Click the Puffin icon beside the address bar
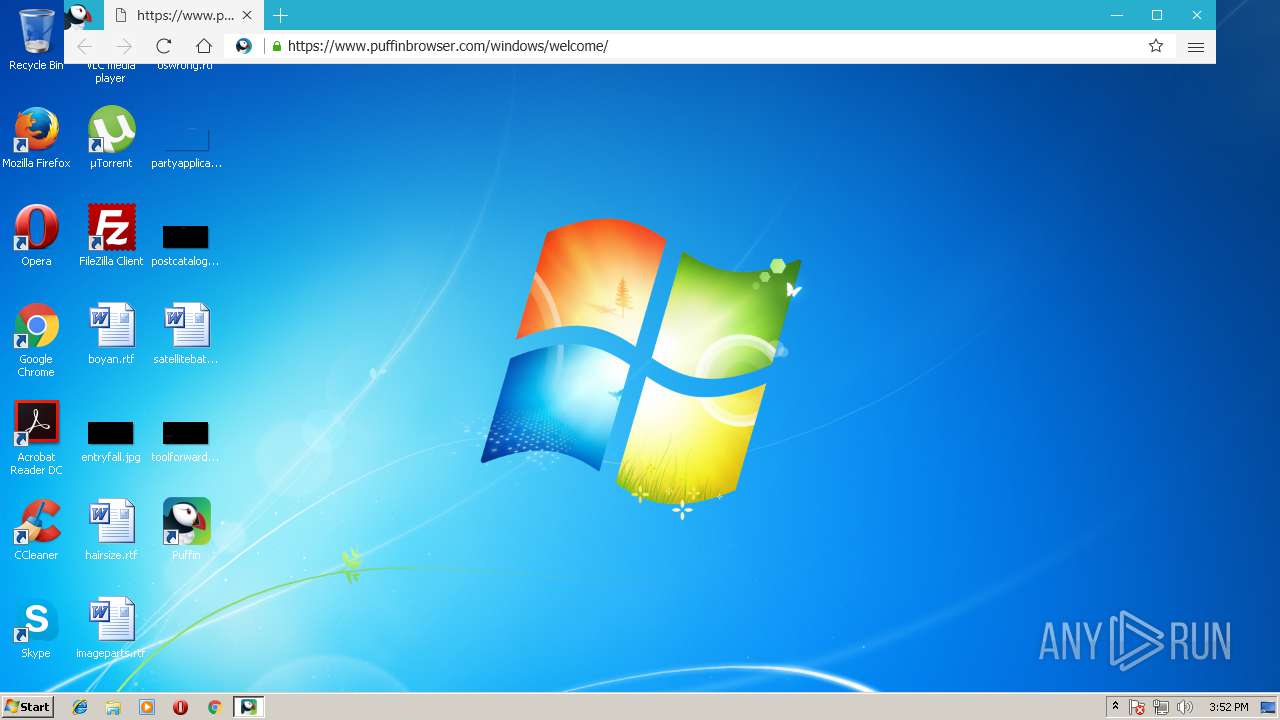1280x720 pixels. tap(243, 46)
